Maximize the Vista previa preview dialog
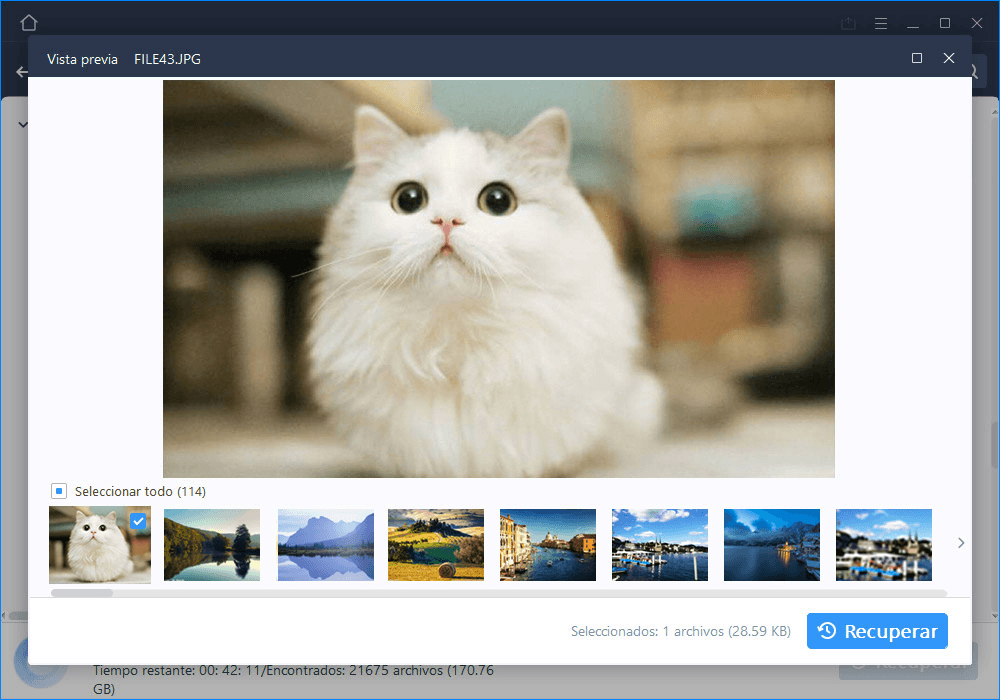The image size is (1000, 700). (917, 59)
